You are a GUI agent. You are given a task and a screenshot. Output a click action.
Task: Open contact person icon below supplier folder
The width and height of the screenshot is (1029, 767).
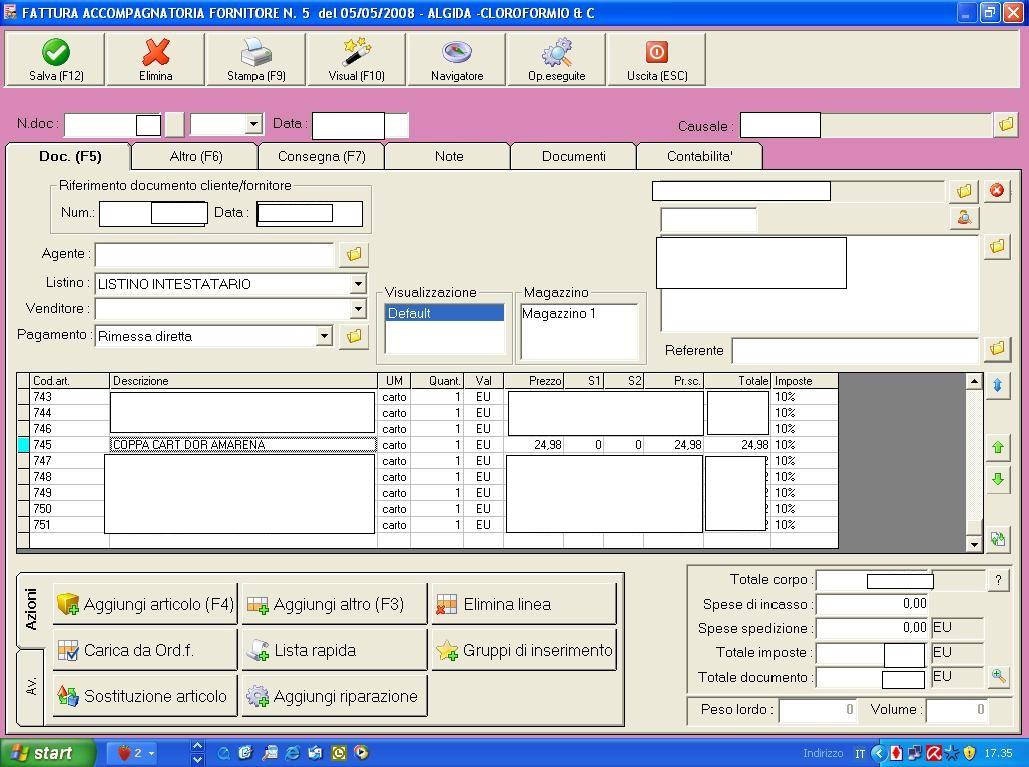coord(964,217)
